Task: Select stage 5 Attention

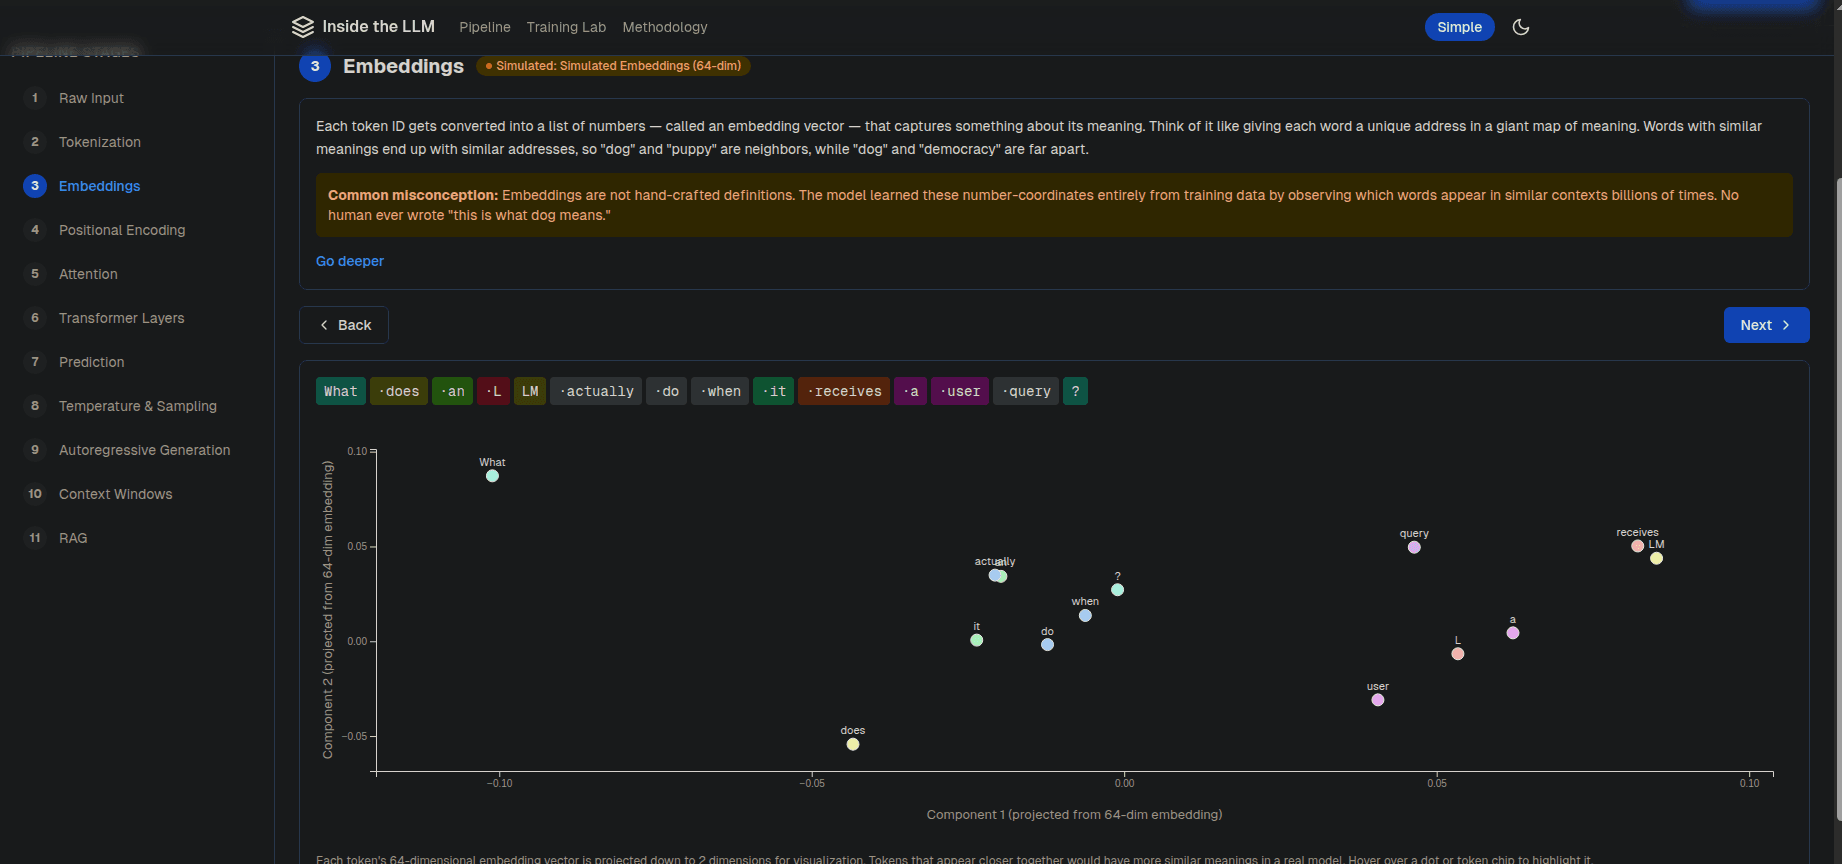Action: pos(137,274)
